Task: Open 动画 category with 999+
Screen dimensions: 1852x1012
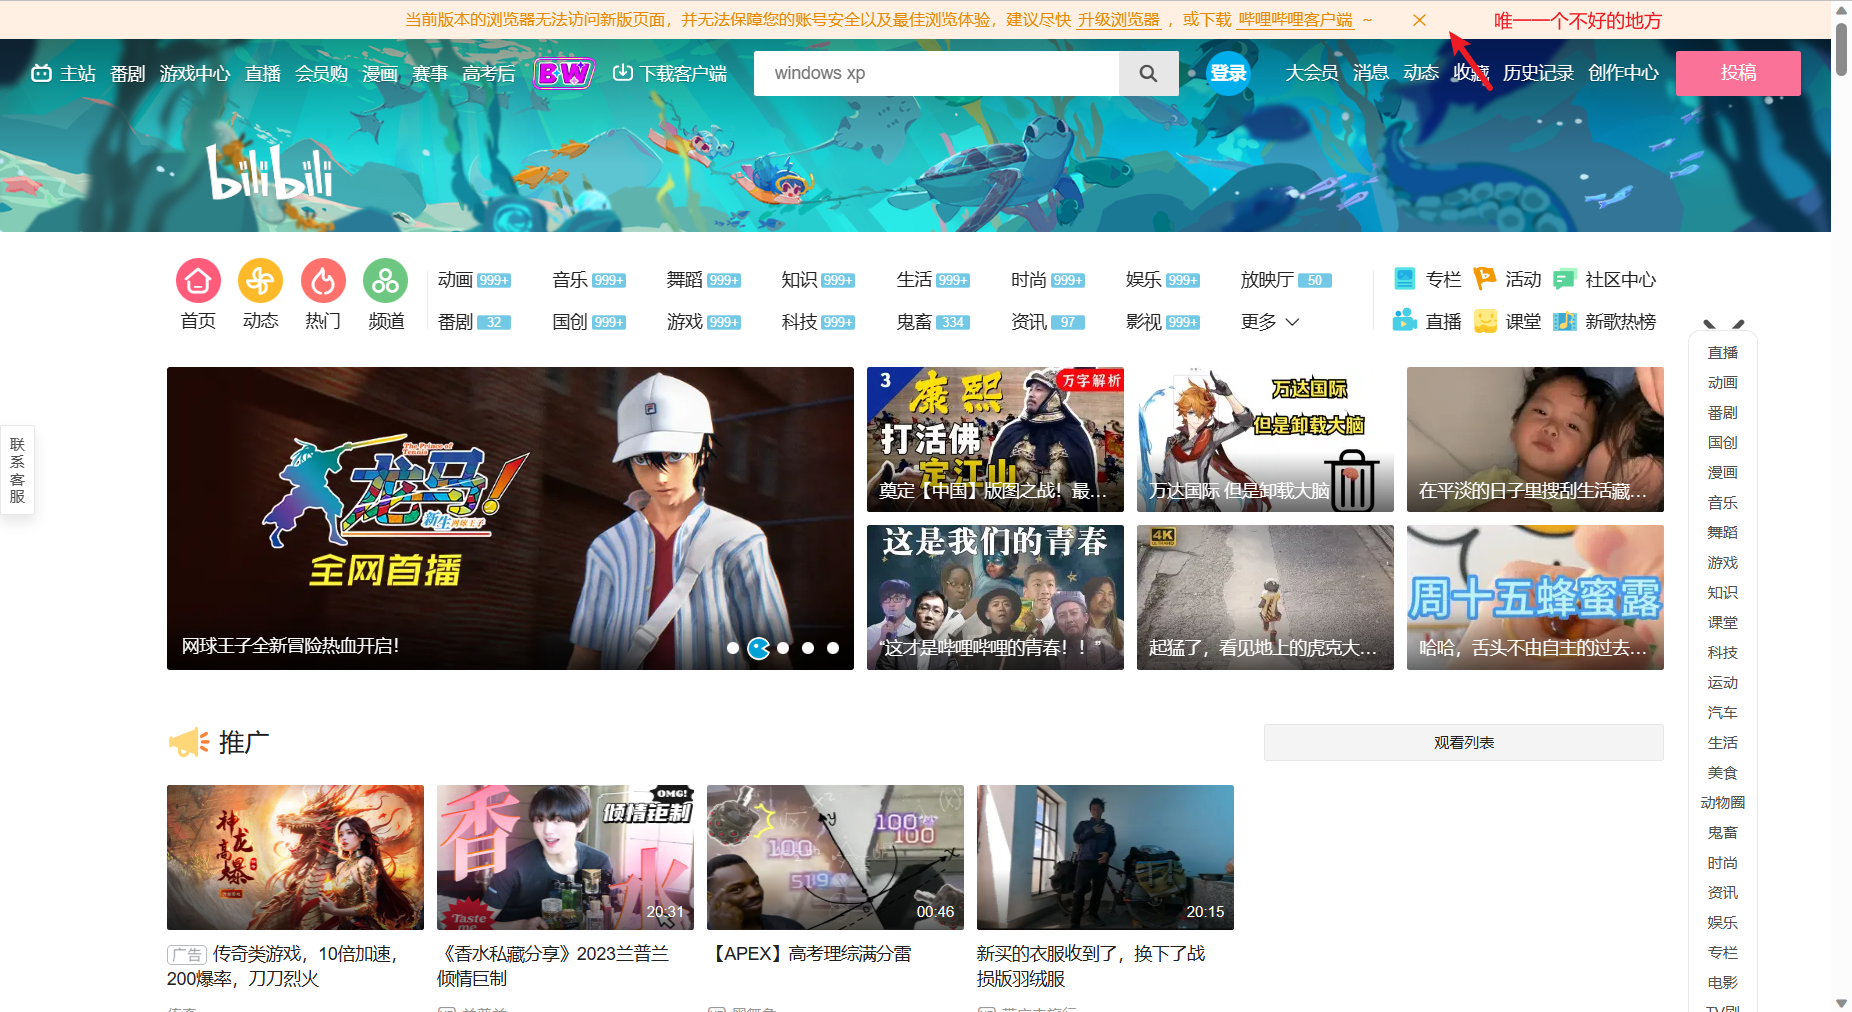Action: [474, 280]
